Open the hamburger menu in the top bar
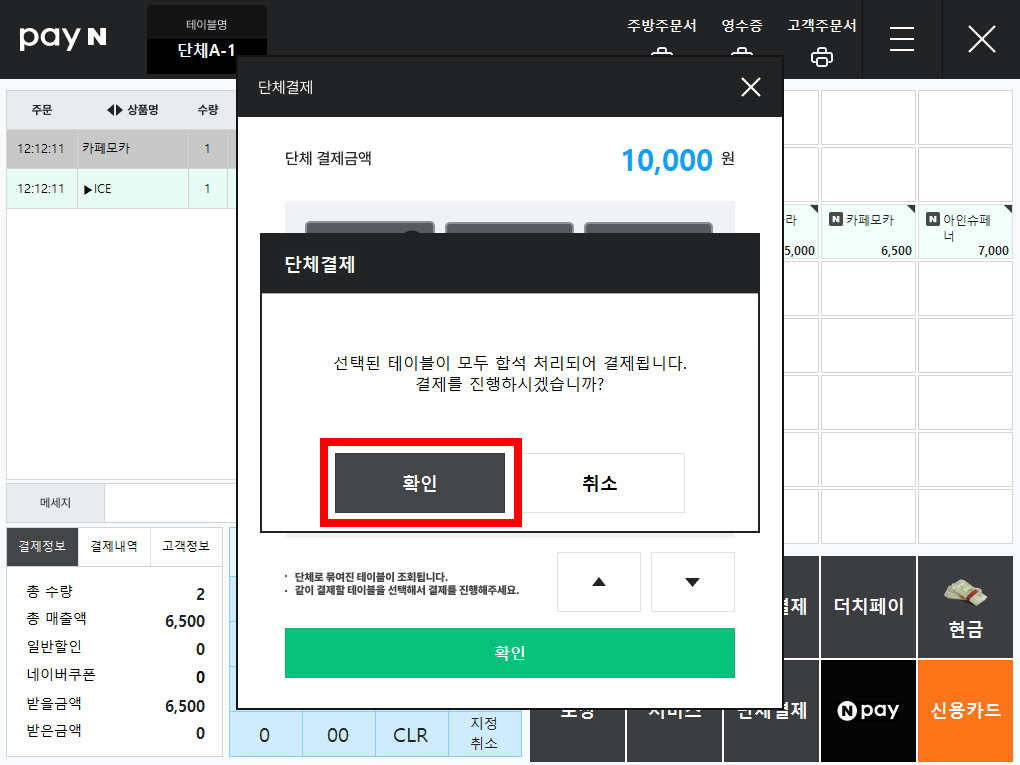The image size is (1020, 765). (x=902, y=39)
